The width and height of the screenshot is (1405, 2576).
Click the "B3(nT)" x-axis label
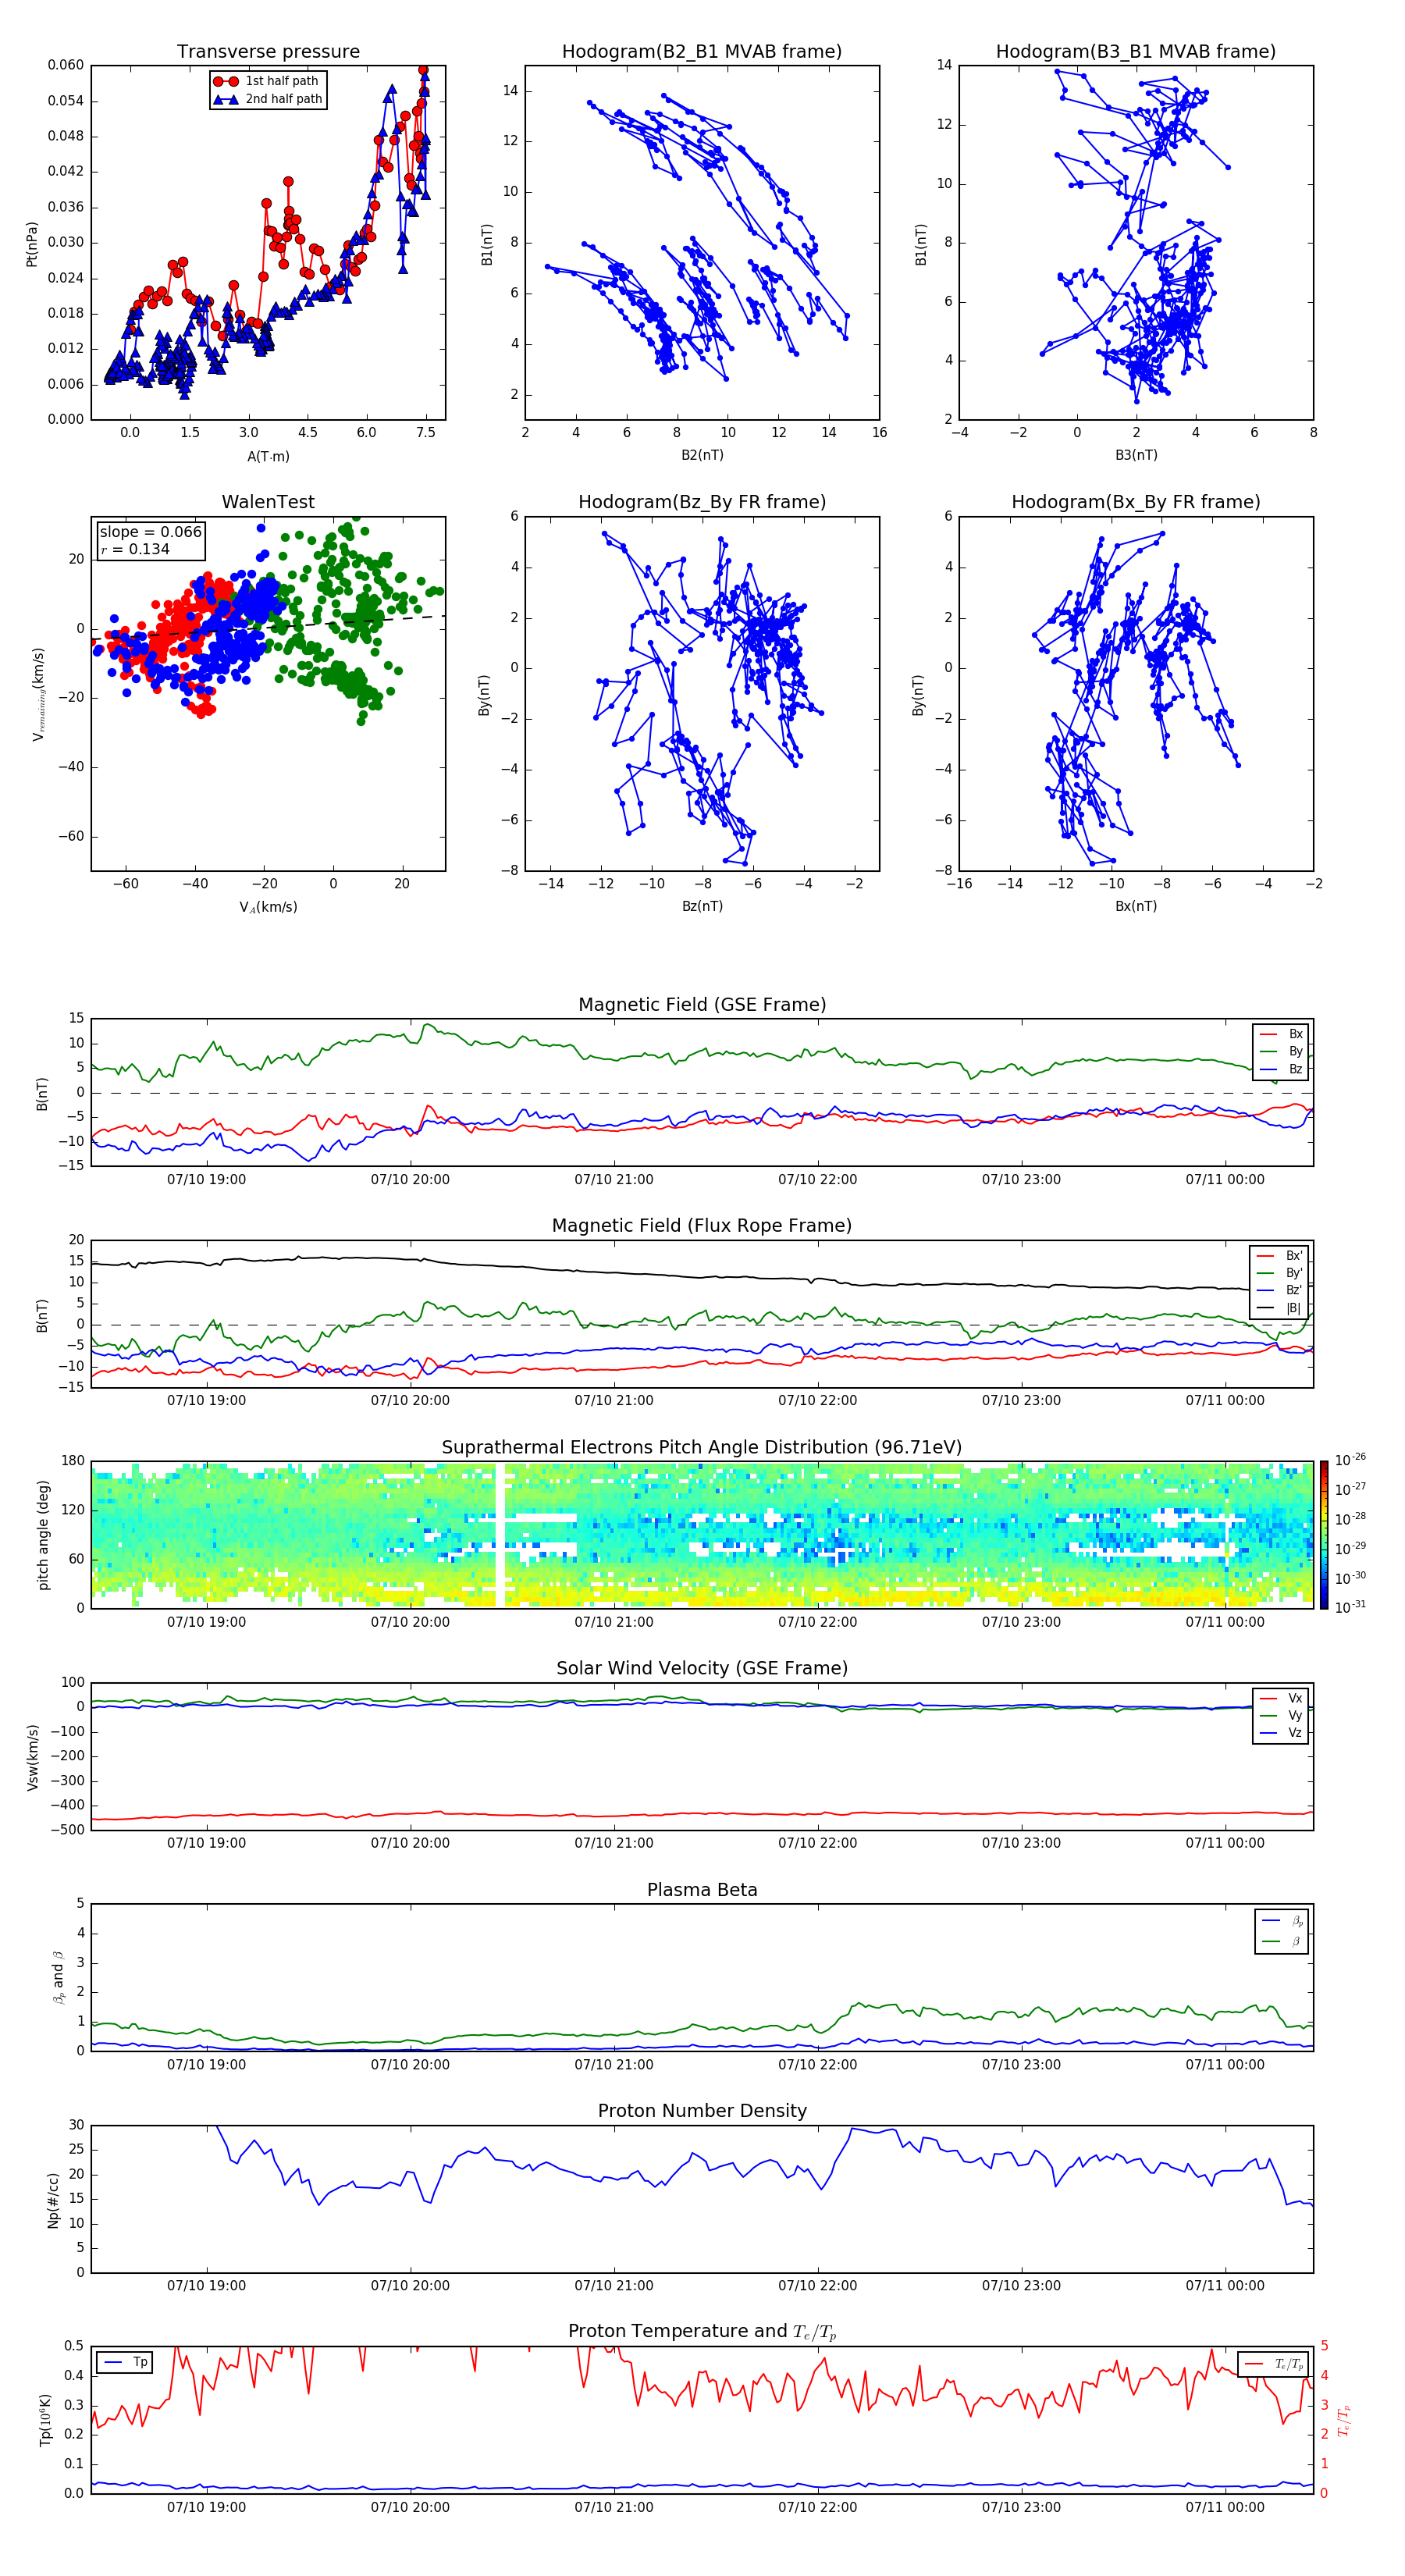[x=1136, y=455]
